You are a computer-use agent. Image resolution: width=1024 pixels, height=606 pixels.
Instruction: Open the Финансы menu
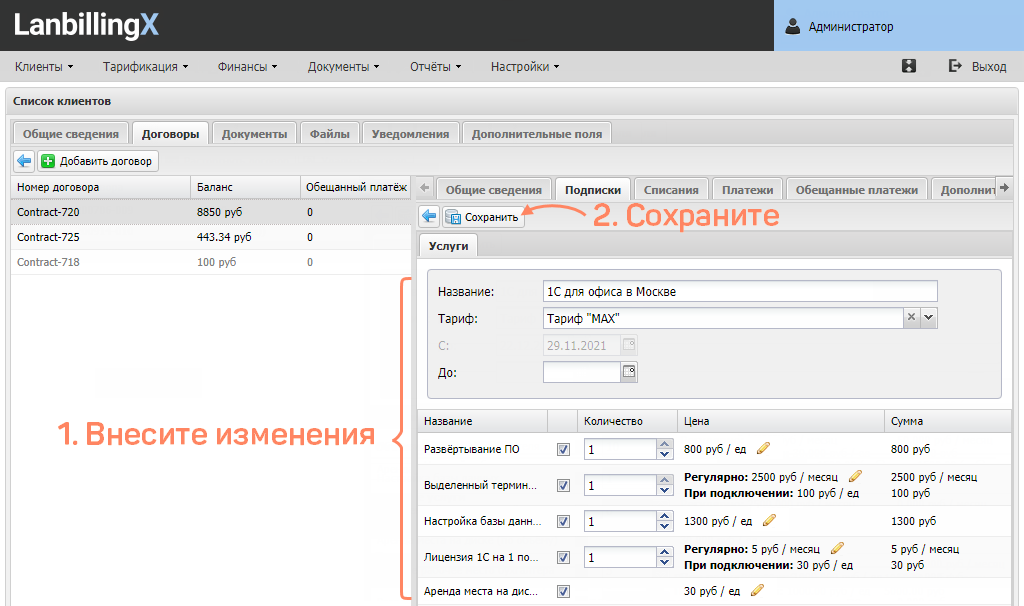(247, 67)
